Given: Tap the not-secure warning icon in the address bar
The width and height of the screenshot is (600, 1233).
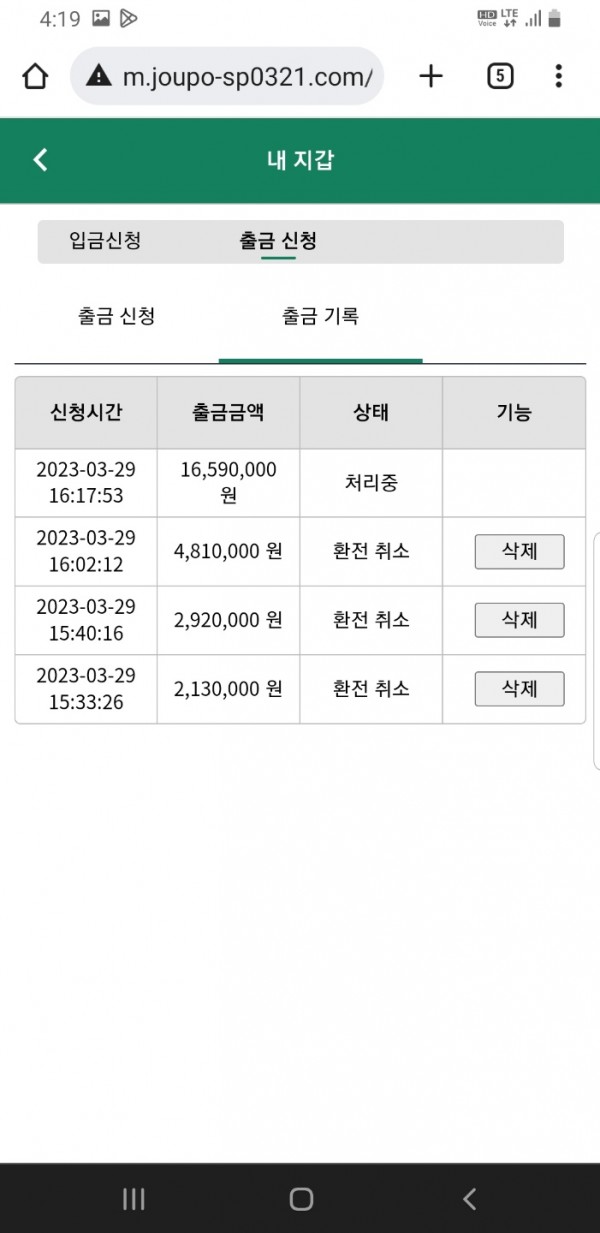Looking at the screenshot, I should click(x=98, y=77).
